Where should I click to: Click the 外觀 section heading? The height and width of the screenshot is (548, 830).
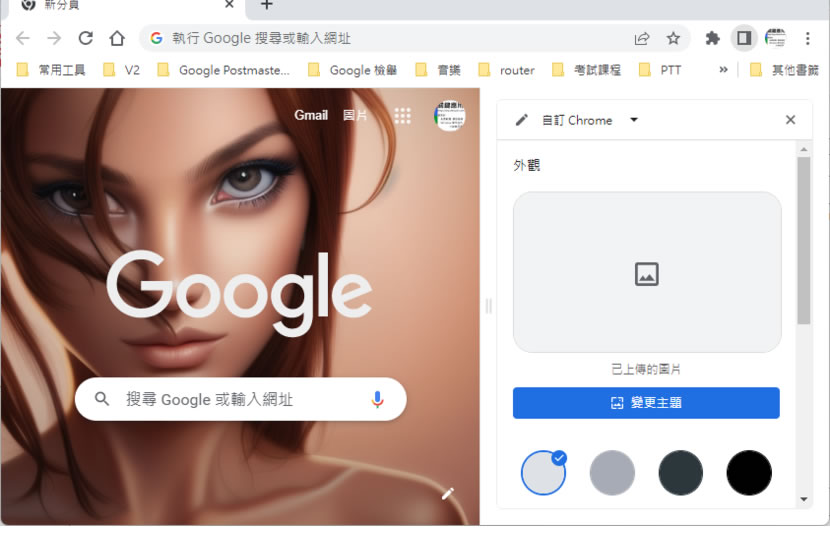pyautogui.click(x=526, y=165)
